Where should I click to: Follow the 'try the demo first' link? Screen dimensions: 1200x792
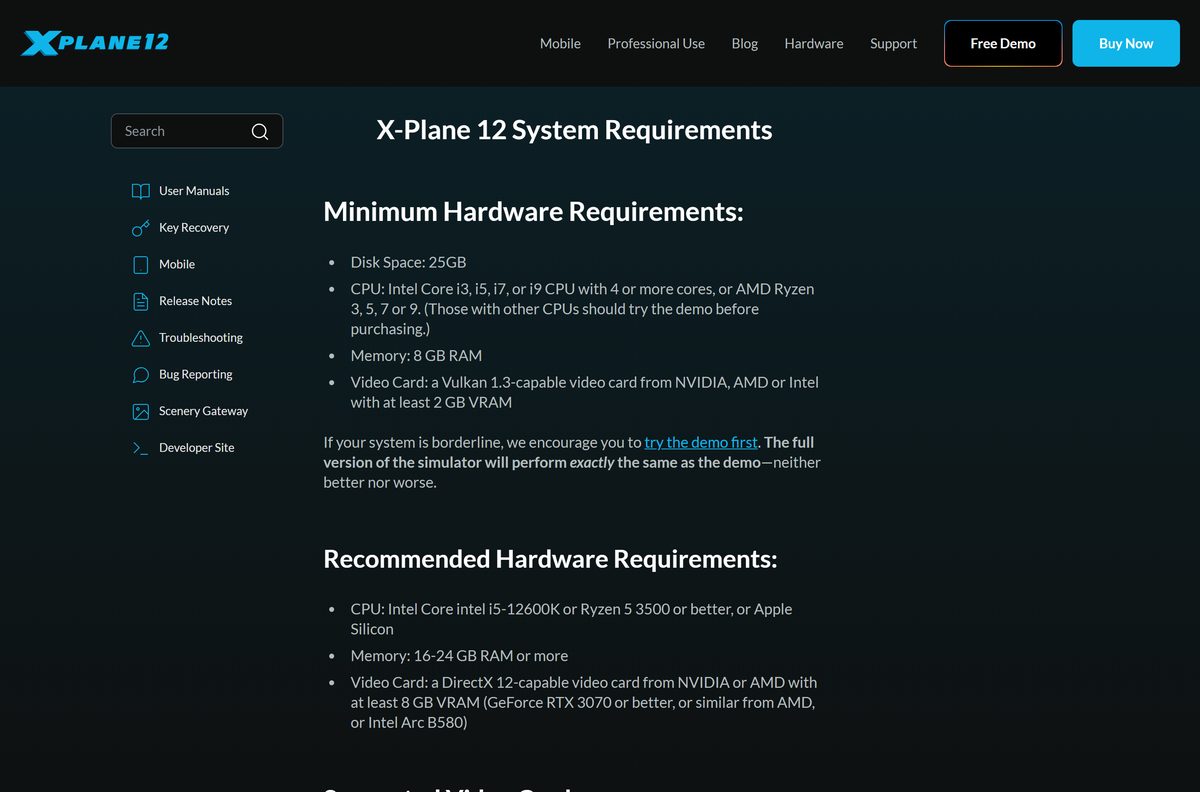point(701,442)
